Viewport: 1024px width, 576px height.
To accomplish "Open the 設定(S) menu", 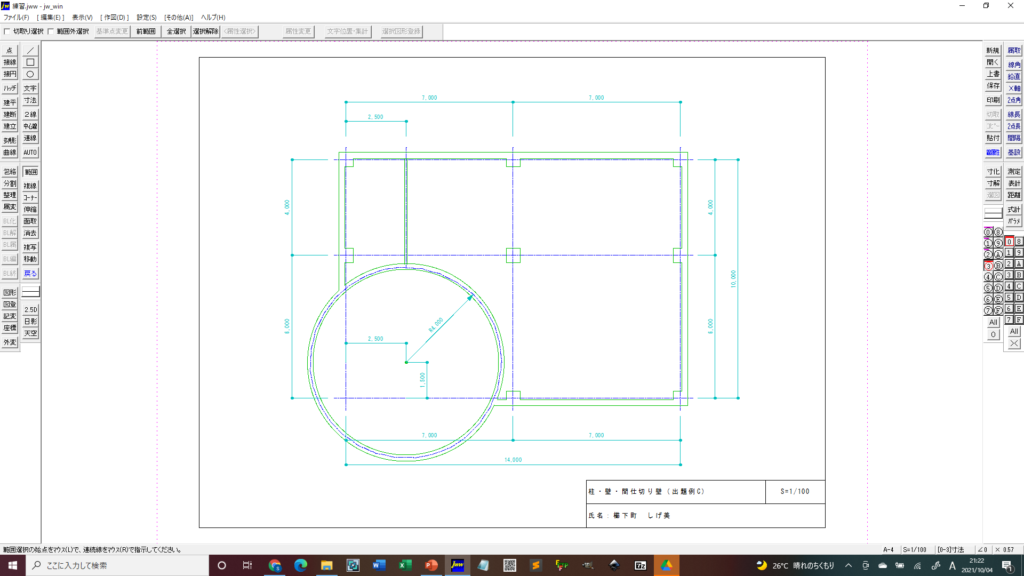I will click(x=146, y=18).
